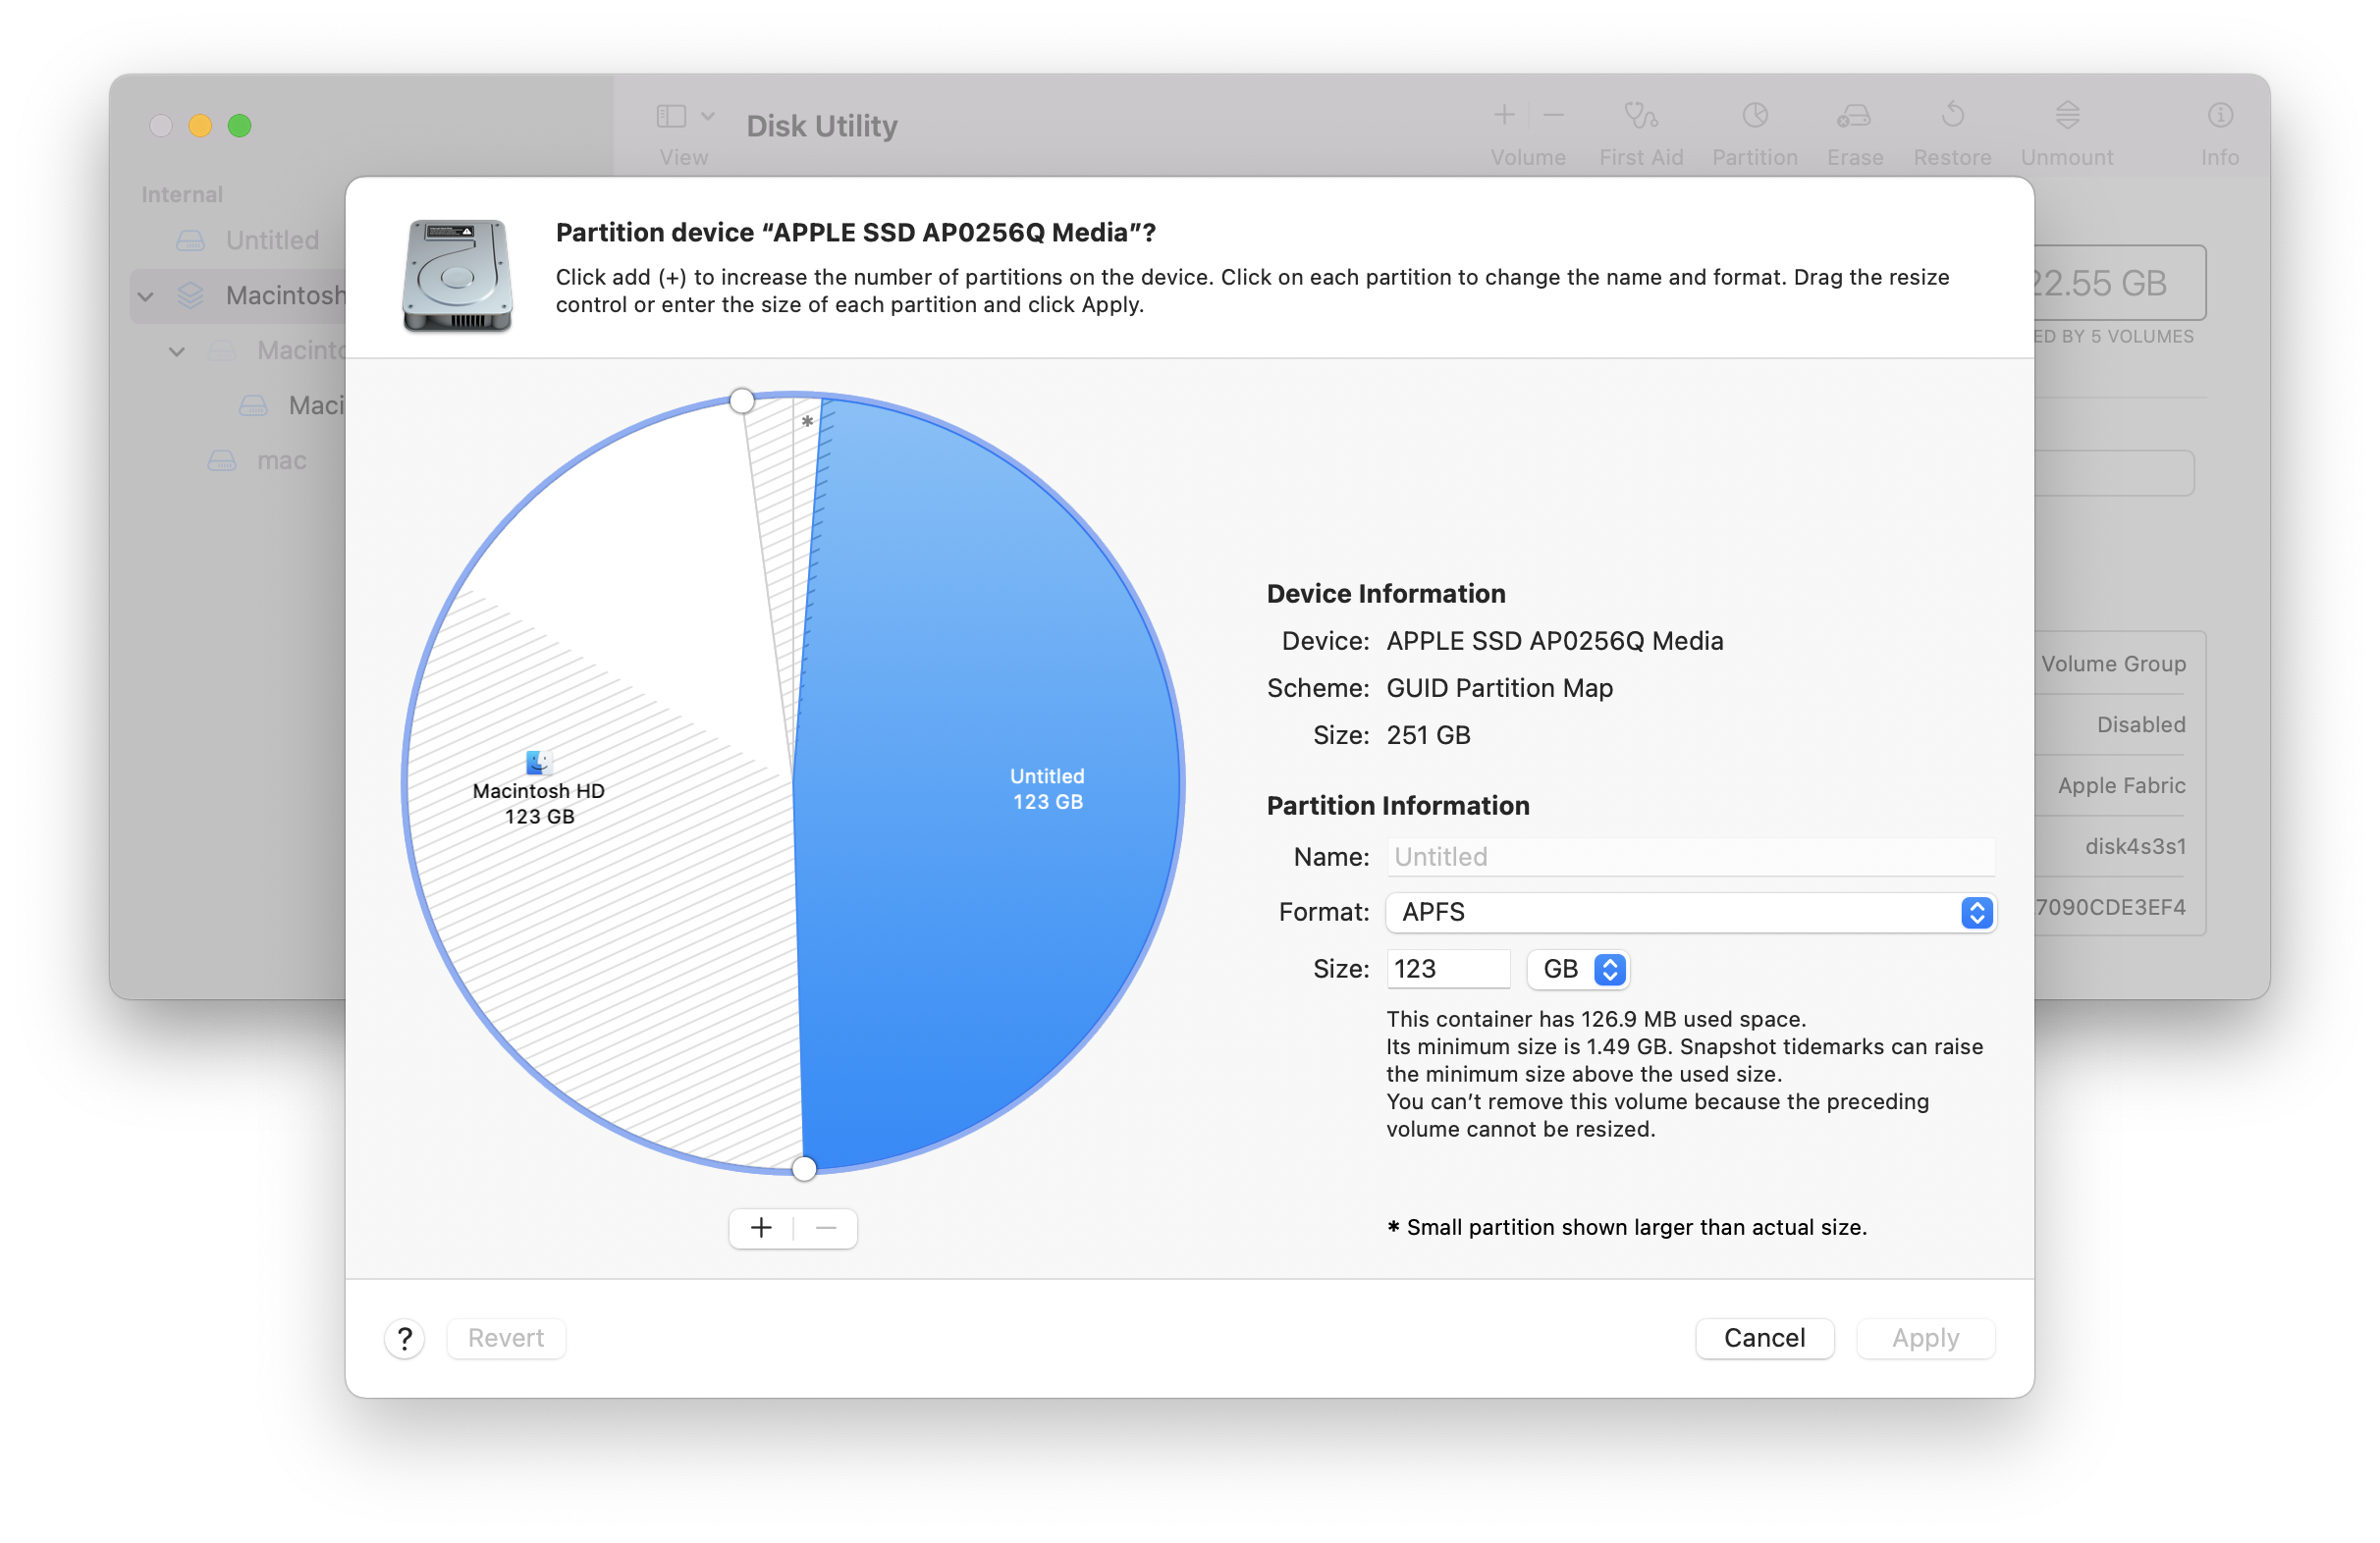Collapse the Macintosh HD sidebar group
Viewport: 2380px width, 1543px height.
146,296
